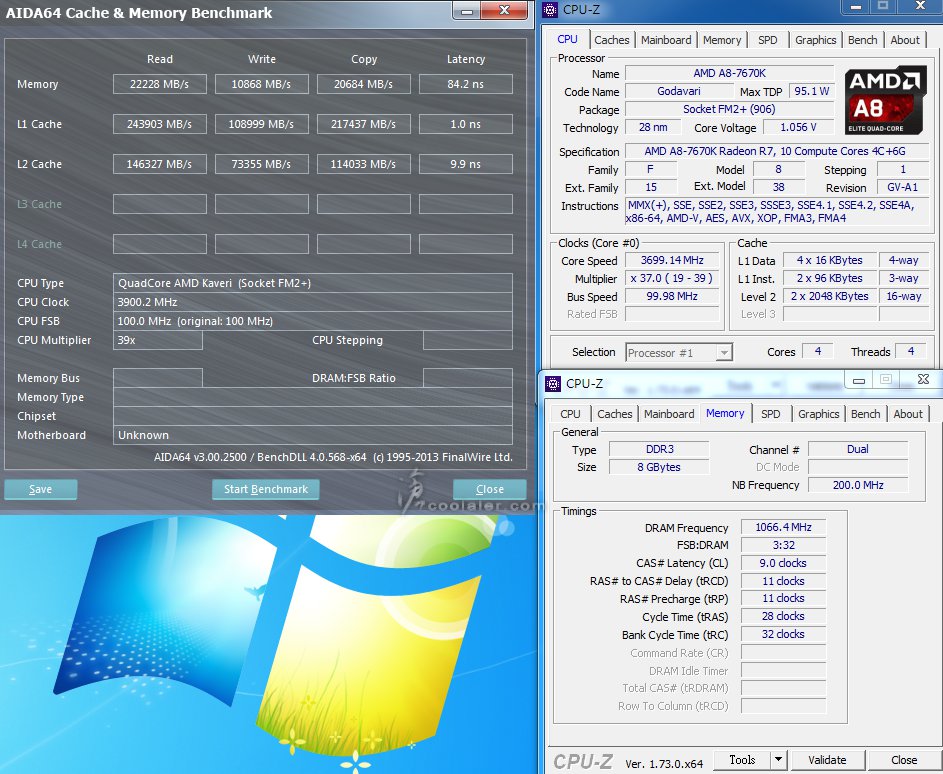Minimize the AIDA64 benchmark window
The width and height of the screenshot is (943, 774).
pyautogui.click(x=467, y=11)
